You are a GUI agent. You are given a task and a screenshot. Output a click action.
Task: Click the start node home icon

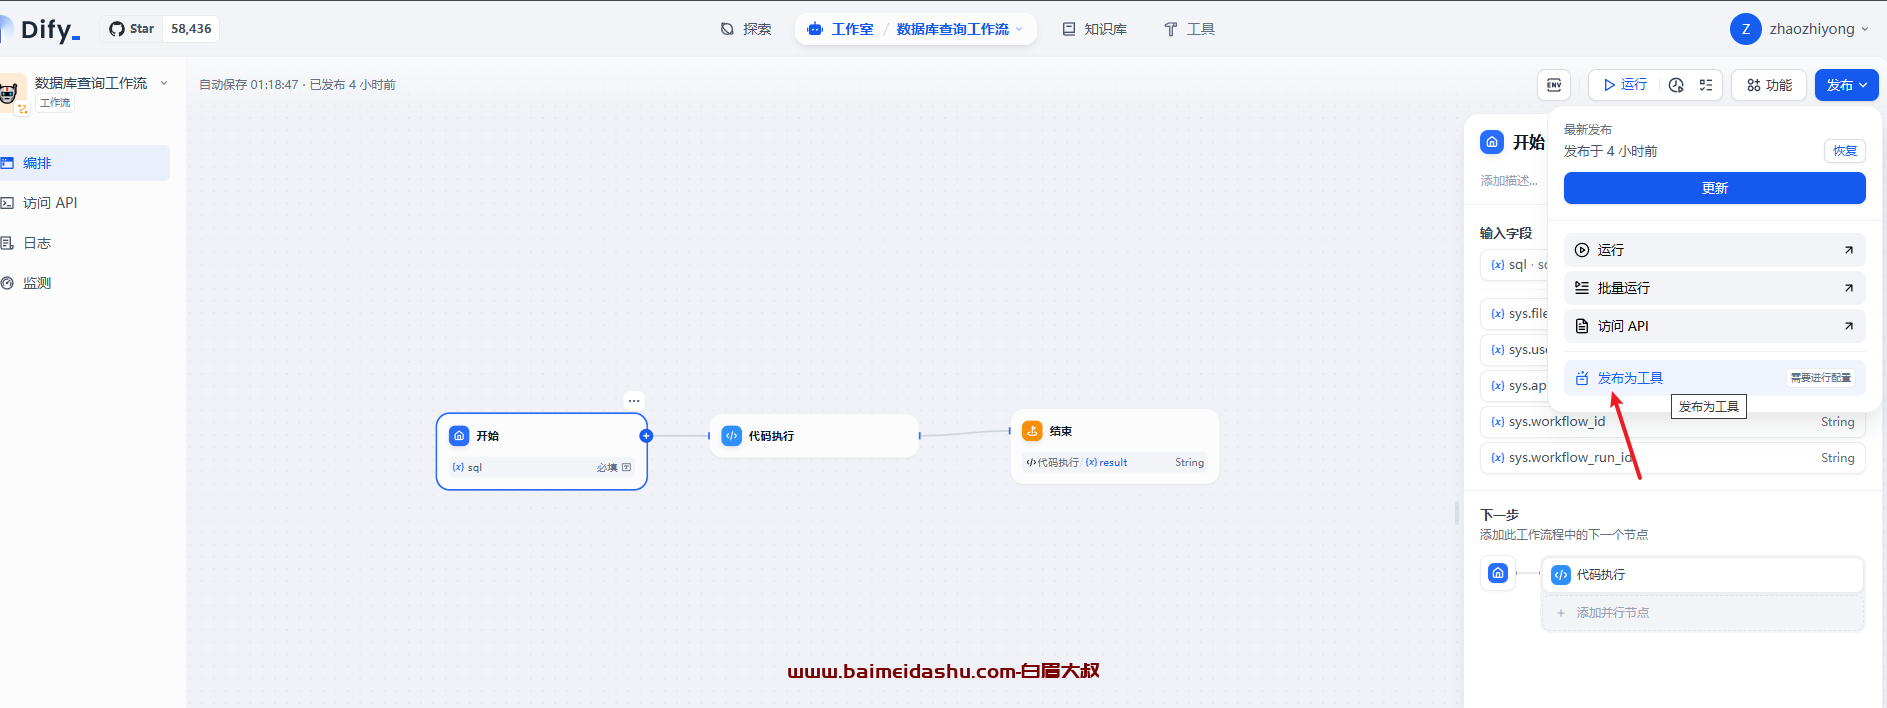[459, 436]
